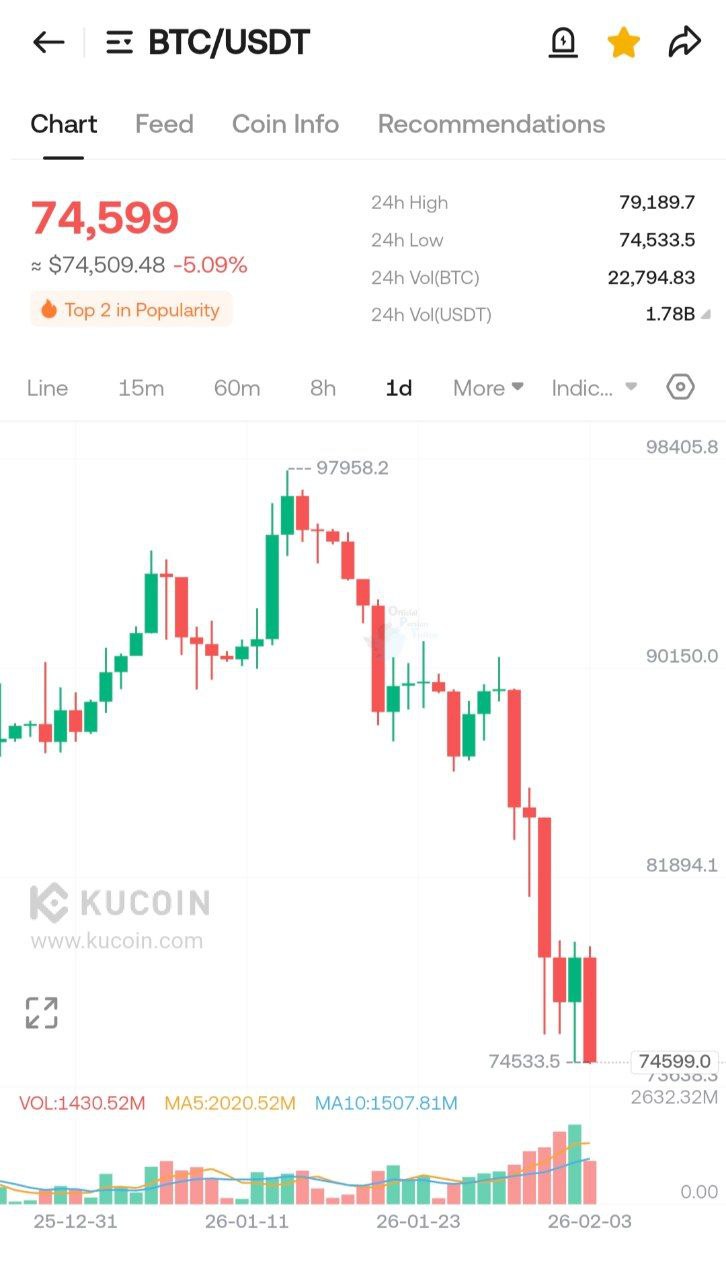Switch to the 8h interval

pyautogui.click(x=323, y=388)
